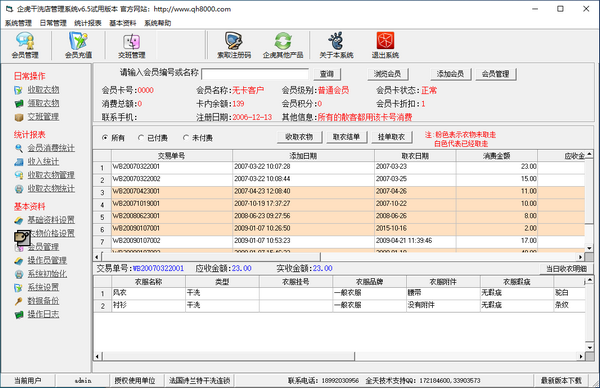Click the icon beside 操作员管理
Viewport: 600px width, 388px height.
tap(18, 261)
